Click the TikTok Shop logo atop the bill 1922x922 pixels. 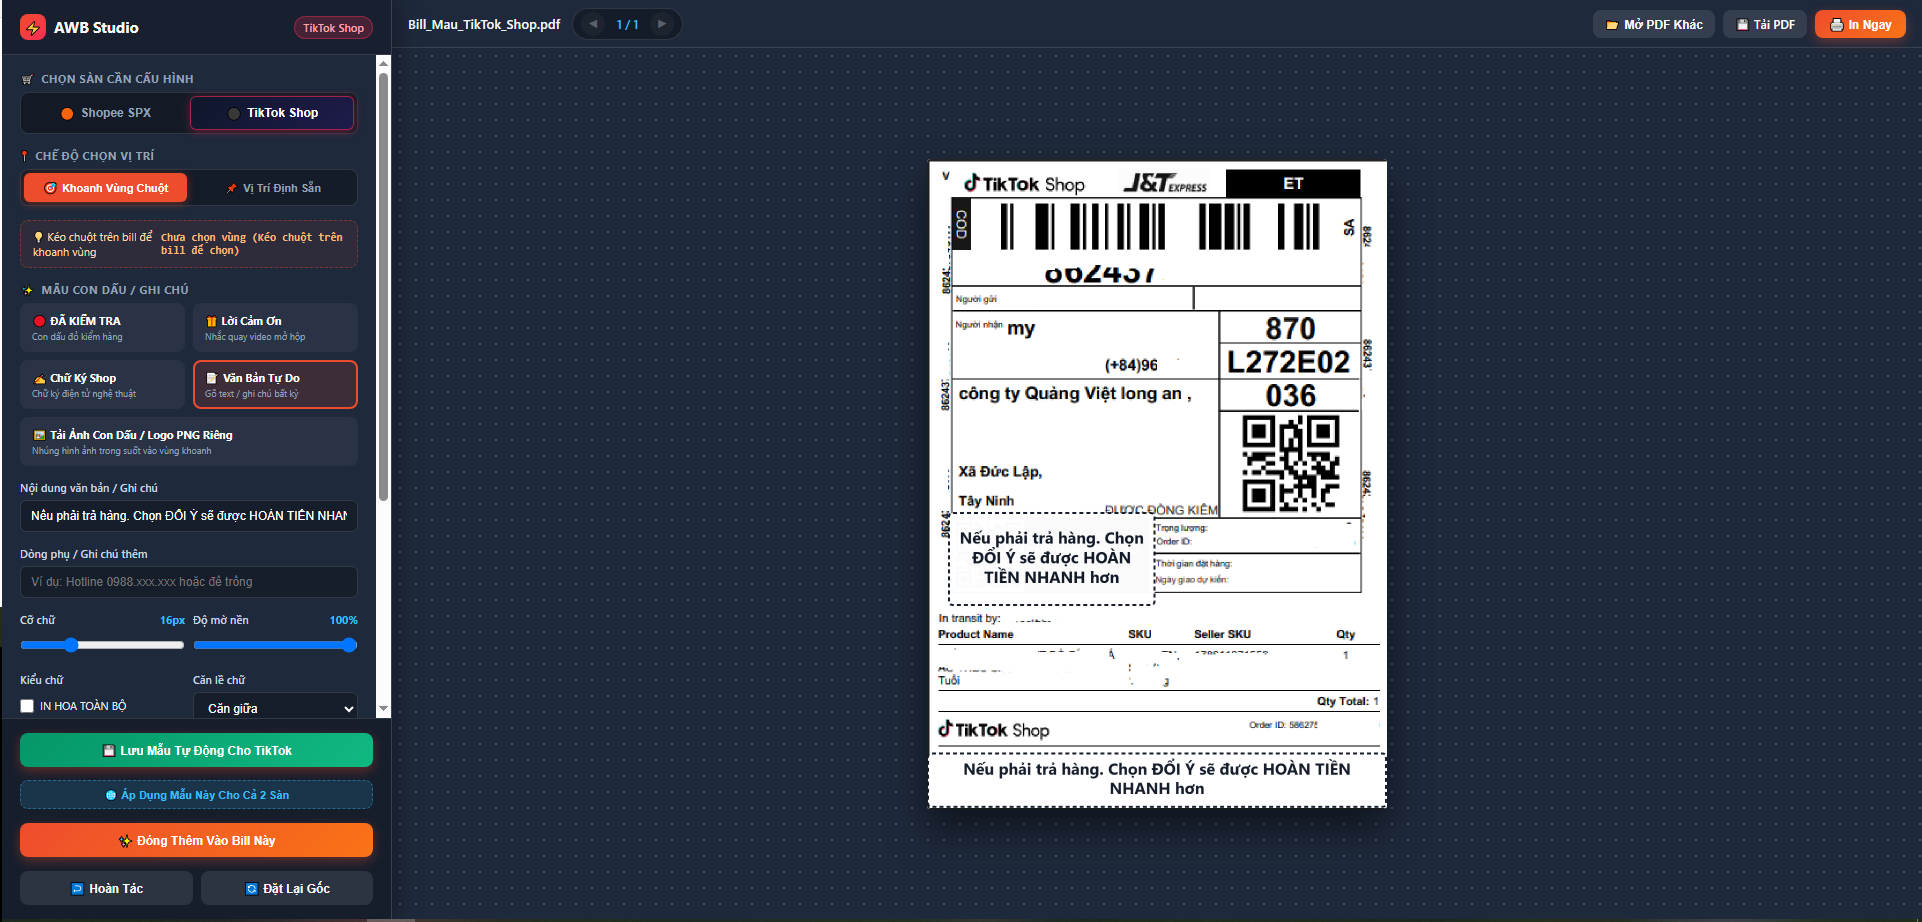click(1024, 183)
